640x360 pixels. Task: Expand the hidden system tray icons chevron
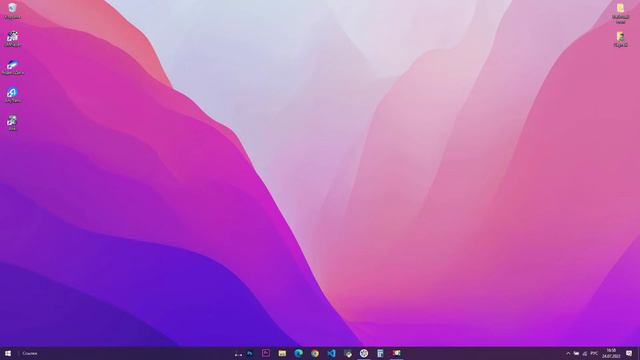[x=568, y=353]
